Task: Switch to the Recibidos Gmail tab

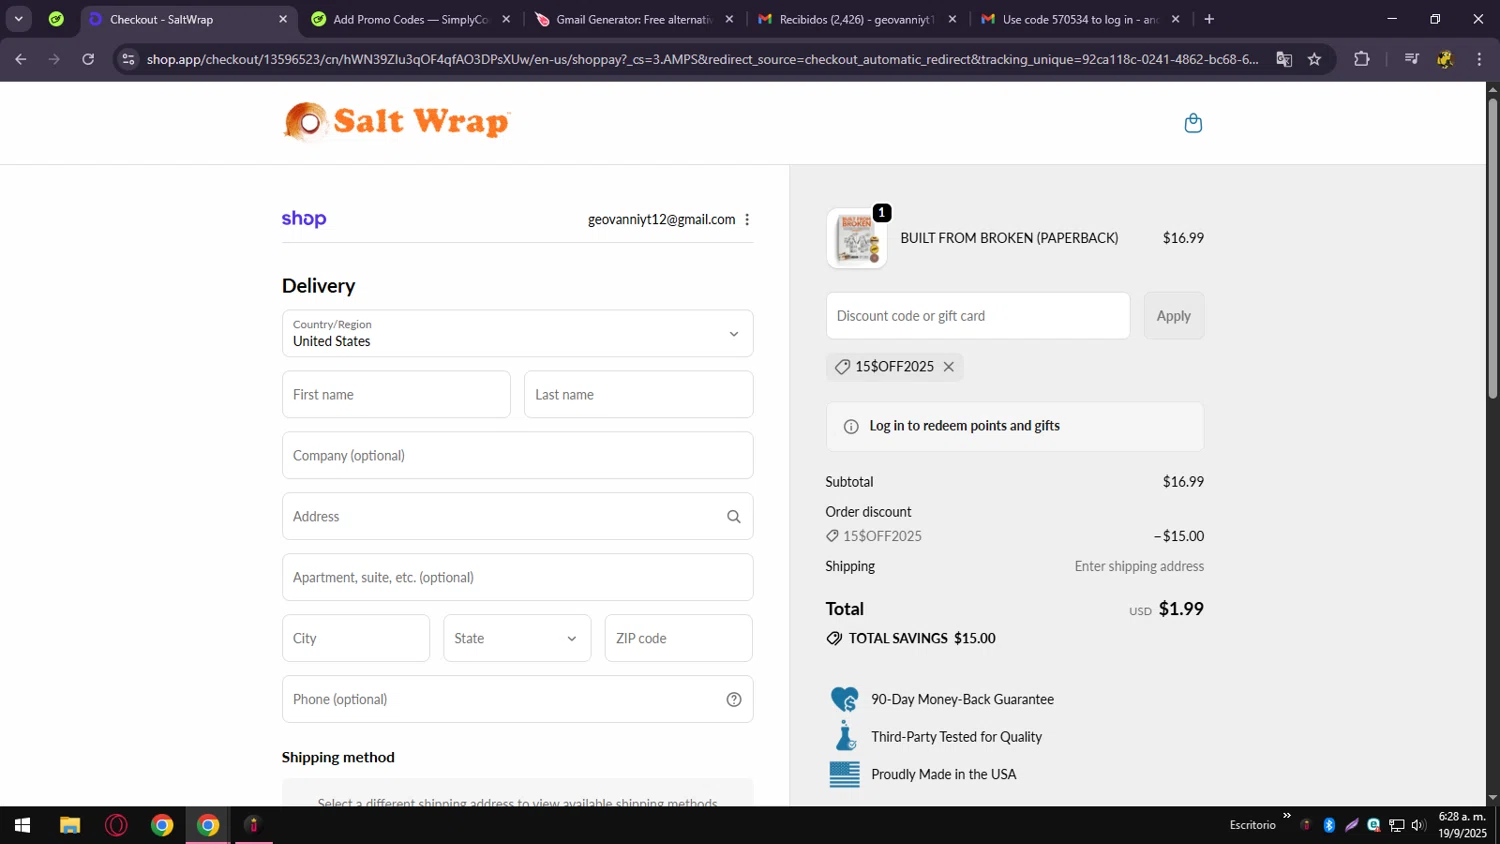Action: pos(856,19)
